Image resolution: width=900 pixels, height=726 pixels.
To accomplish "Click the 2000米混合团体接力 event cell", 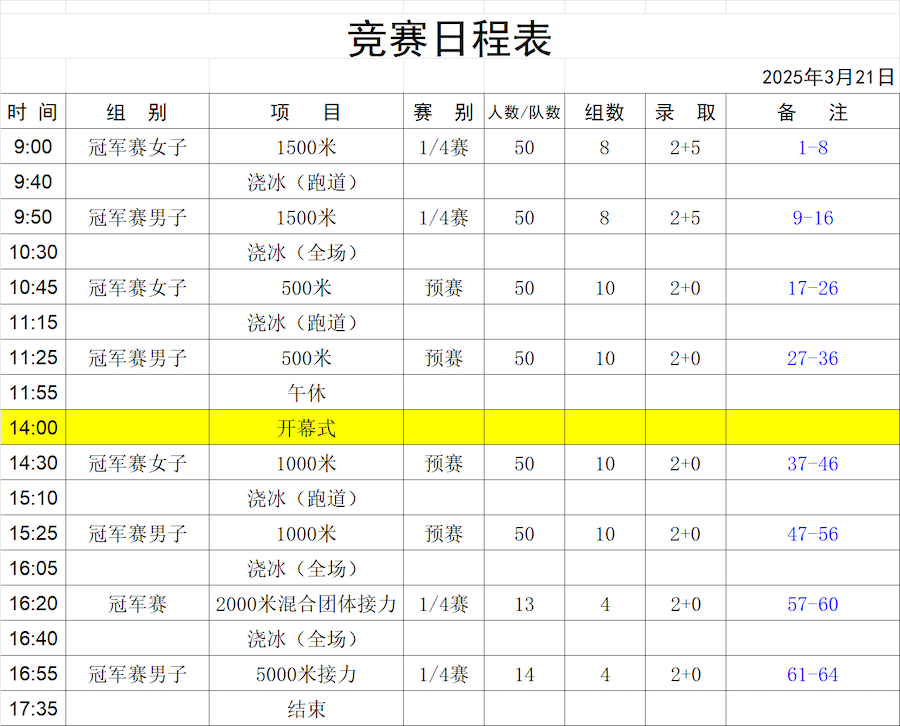I will tap(306, 604).
